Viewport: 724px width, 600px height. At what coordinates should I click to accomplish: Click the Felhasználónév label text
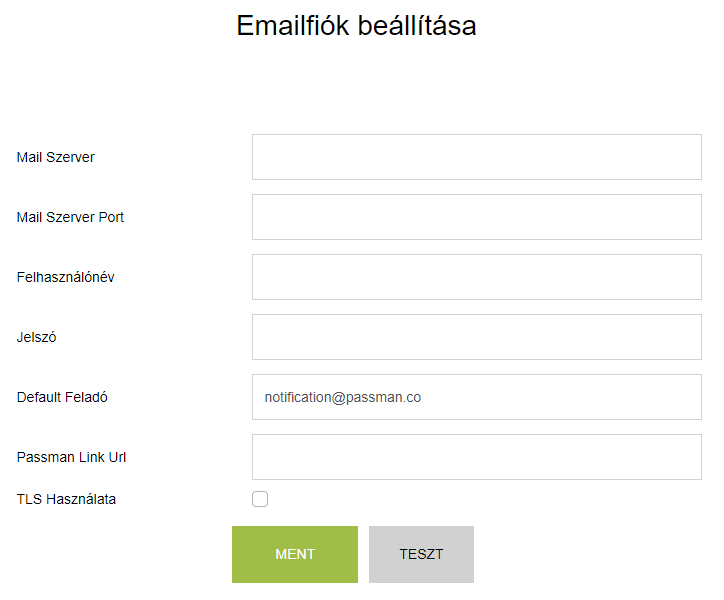(x=65, y=277)
